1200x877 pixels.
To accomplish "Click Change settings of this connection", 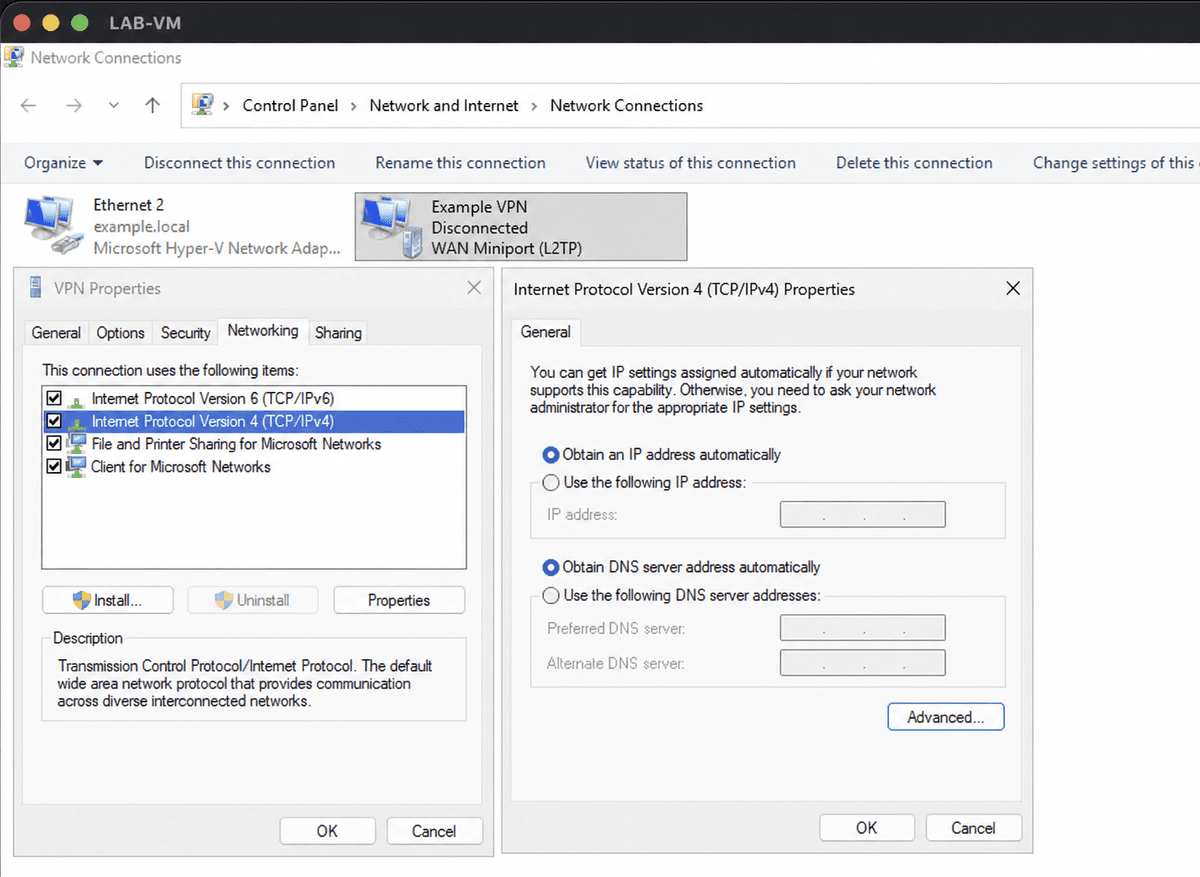I will pos(1114,163).
